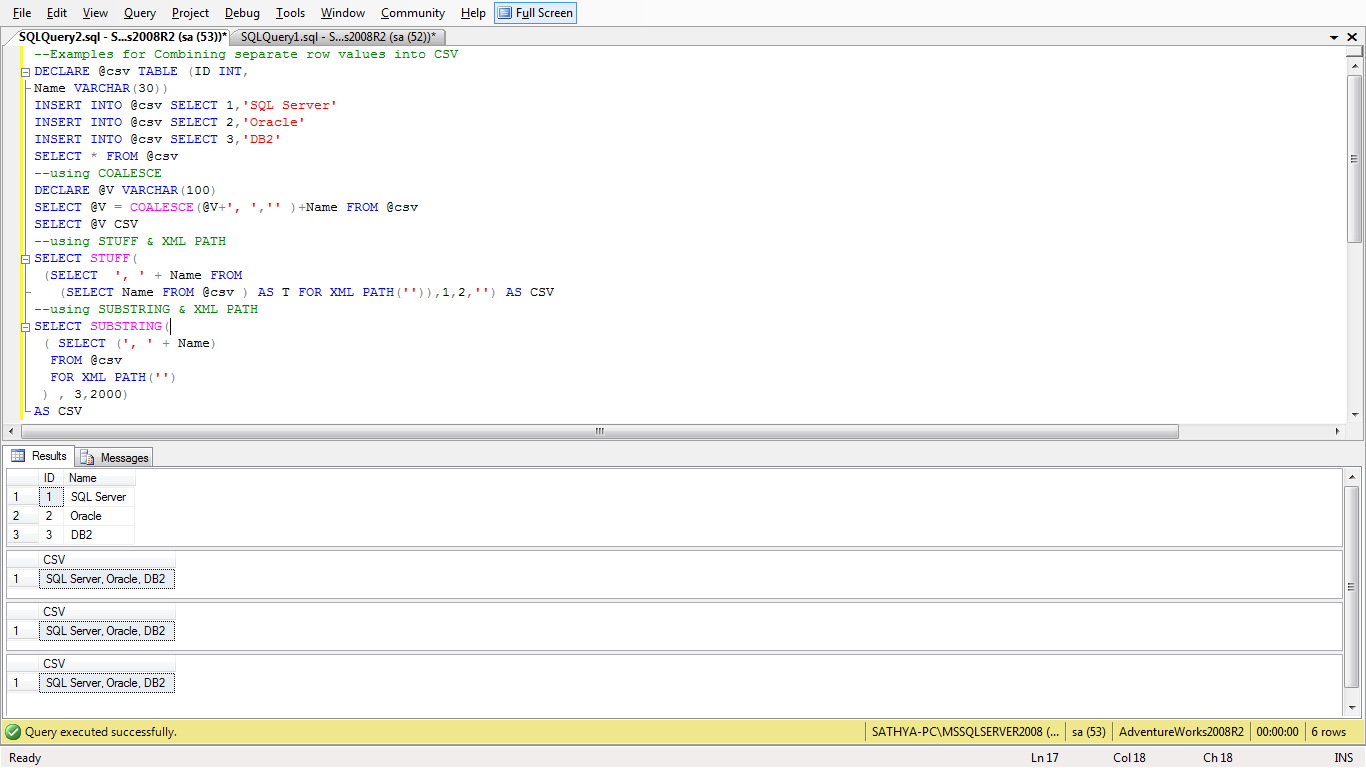Viewport: 1366px width, 768px height.
Task: Select the 'DB2' name cell
Action: pyautogui.click(x=99, y=535)
